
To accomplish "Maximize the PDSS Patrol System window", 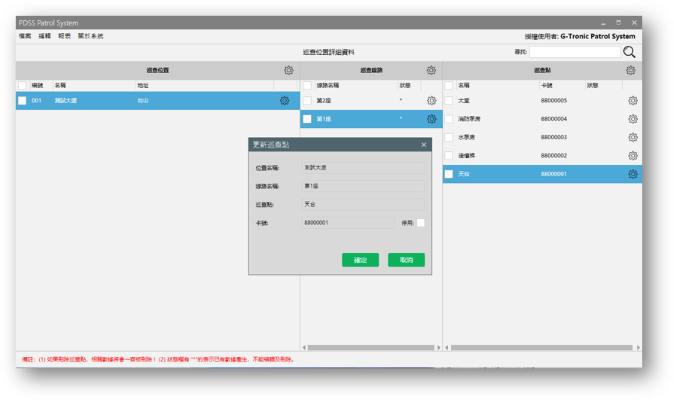I will pos(619,23).
